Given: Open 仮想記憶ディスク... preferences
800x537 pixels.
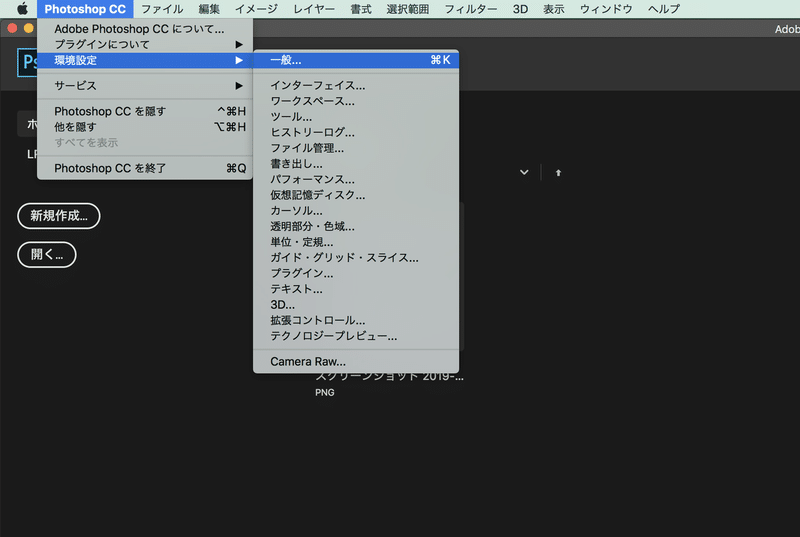Looking at the screenshot, I should [356, 195].
